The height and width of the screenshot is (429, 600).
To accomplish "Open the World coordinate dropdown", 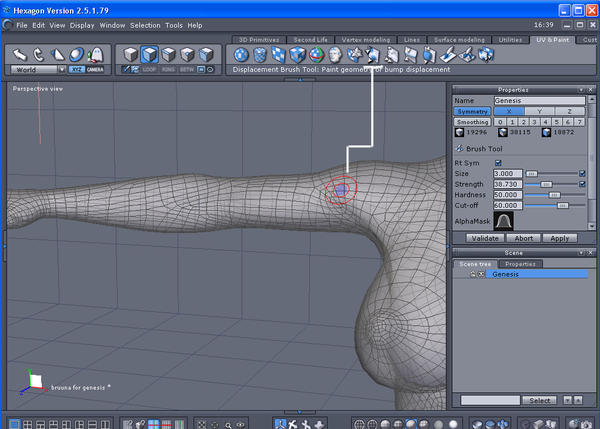I will [38, 70].
